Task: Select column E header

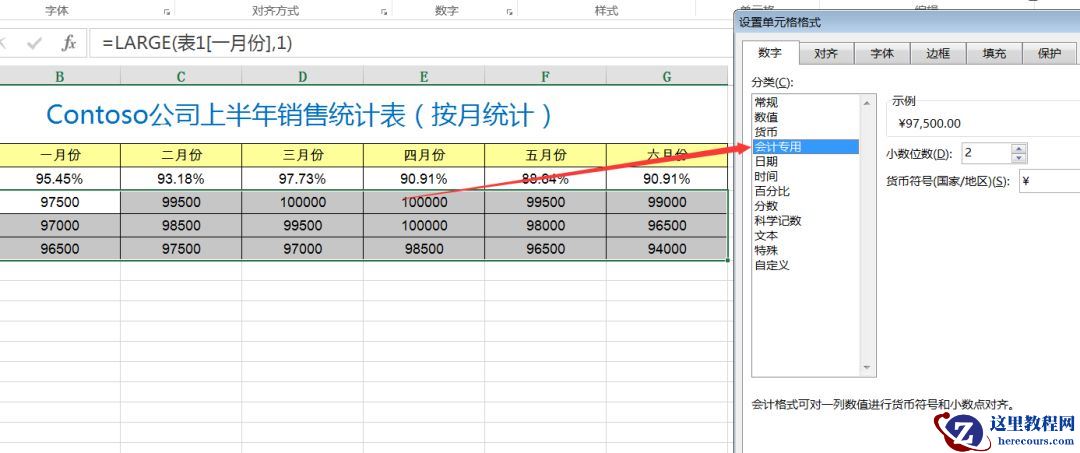Action: tap(424, 76)
